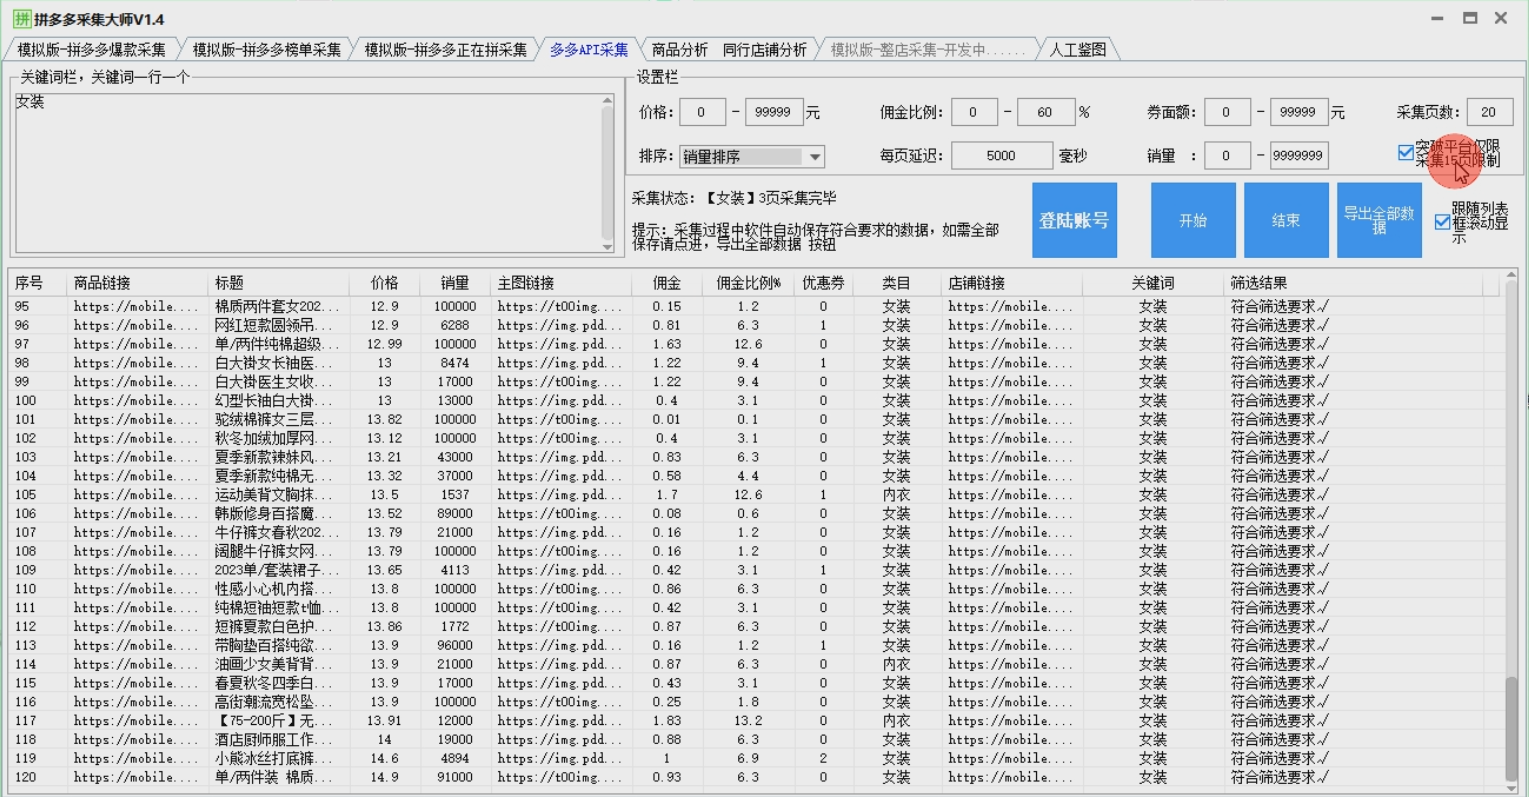1529x797 pixels.
Task: Click the maximum 销量 field showing 9999999
Action: 1298,155
